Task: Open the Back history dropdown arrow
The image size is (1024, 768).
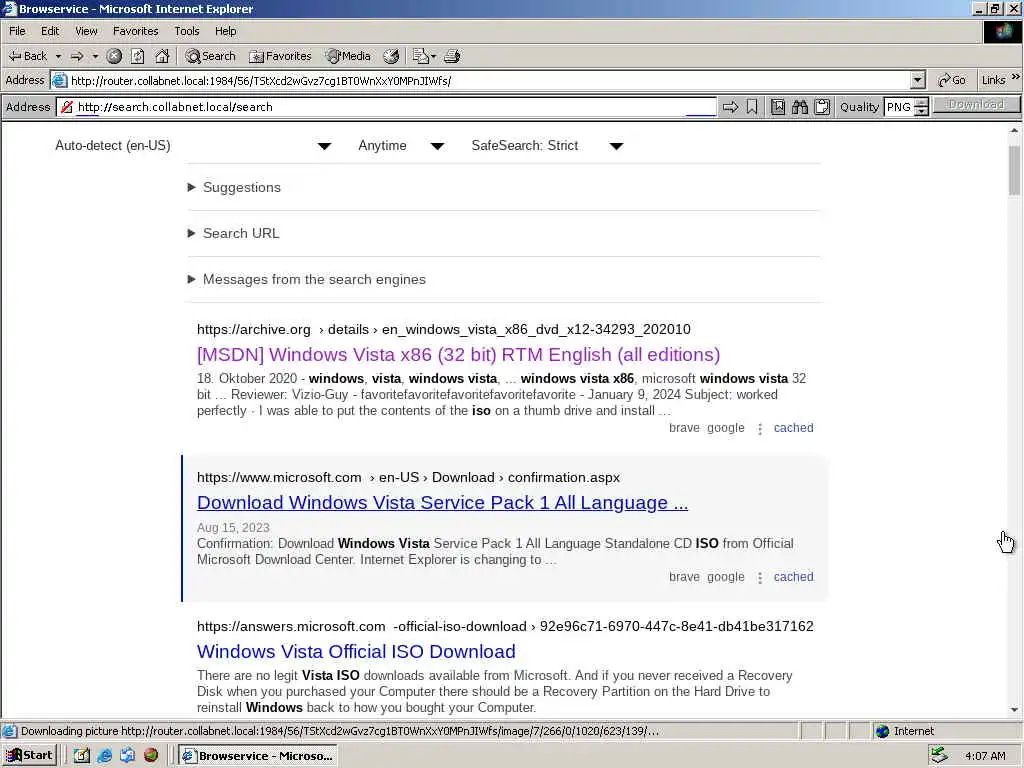Action: (x=58, y=56)
